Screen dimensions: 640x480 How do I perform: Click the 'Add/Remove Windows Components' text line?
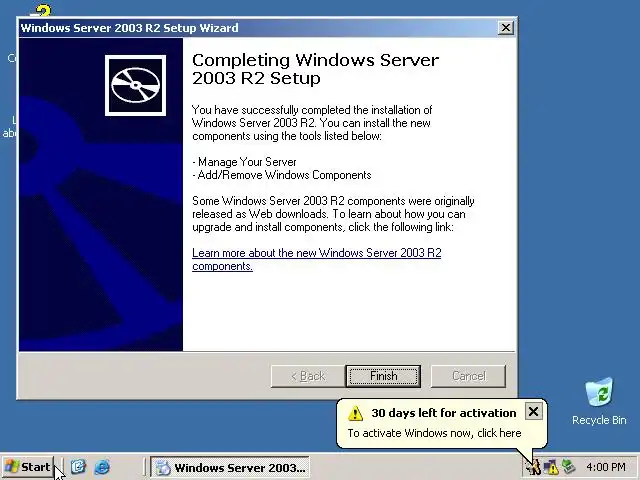click(x=282, y=175)
